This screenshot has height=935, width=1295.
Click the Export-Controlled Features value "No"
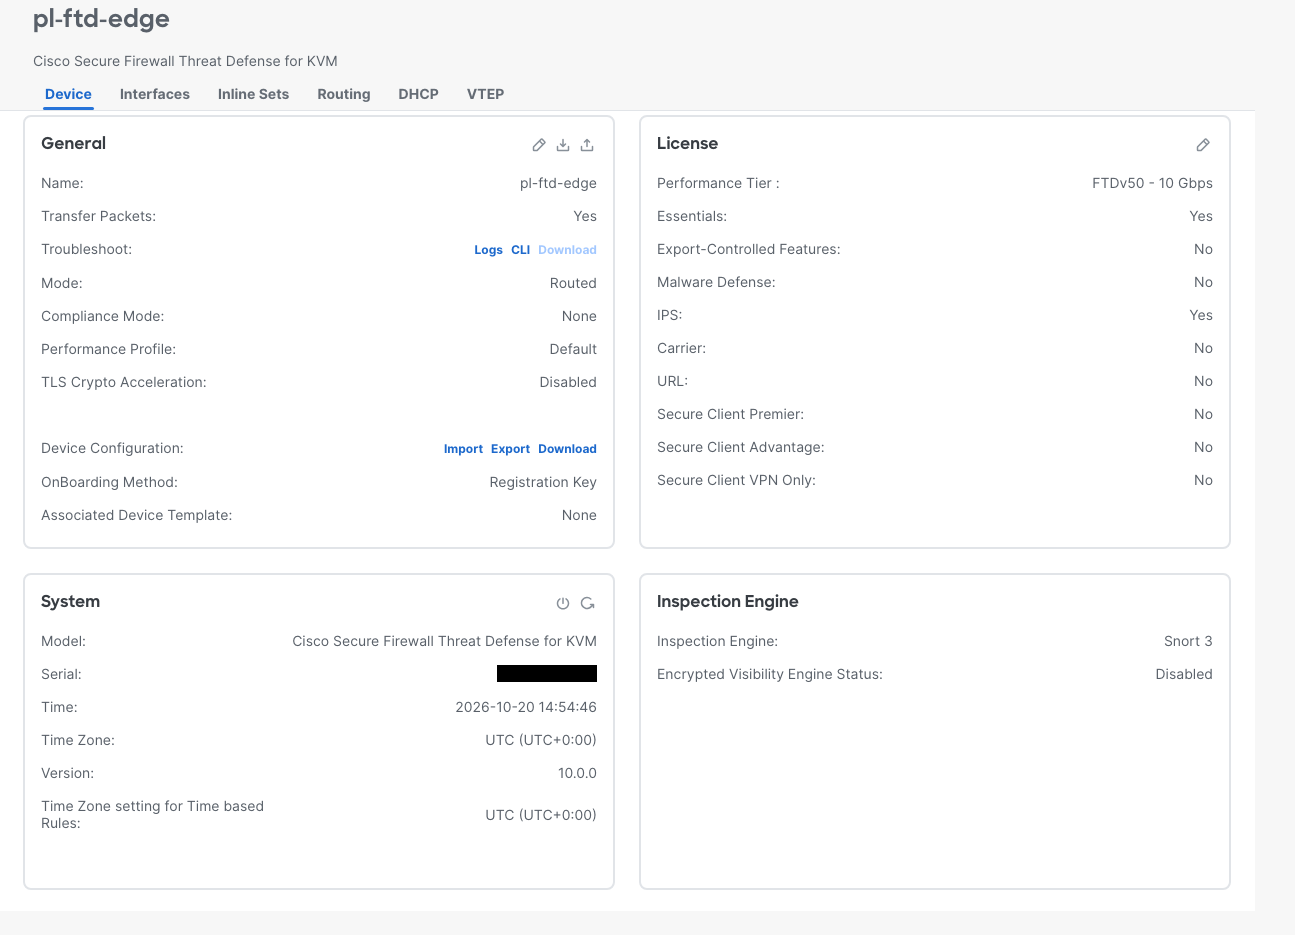point(1203,249)
